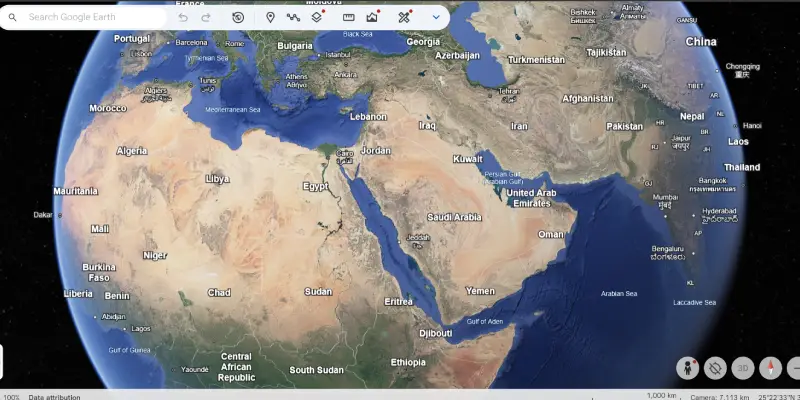This screenshot has height=400, width=800.
Task: Click the Central African Republic label
Action: [236, 367]
